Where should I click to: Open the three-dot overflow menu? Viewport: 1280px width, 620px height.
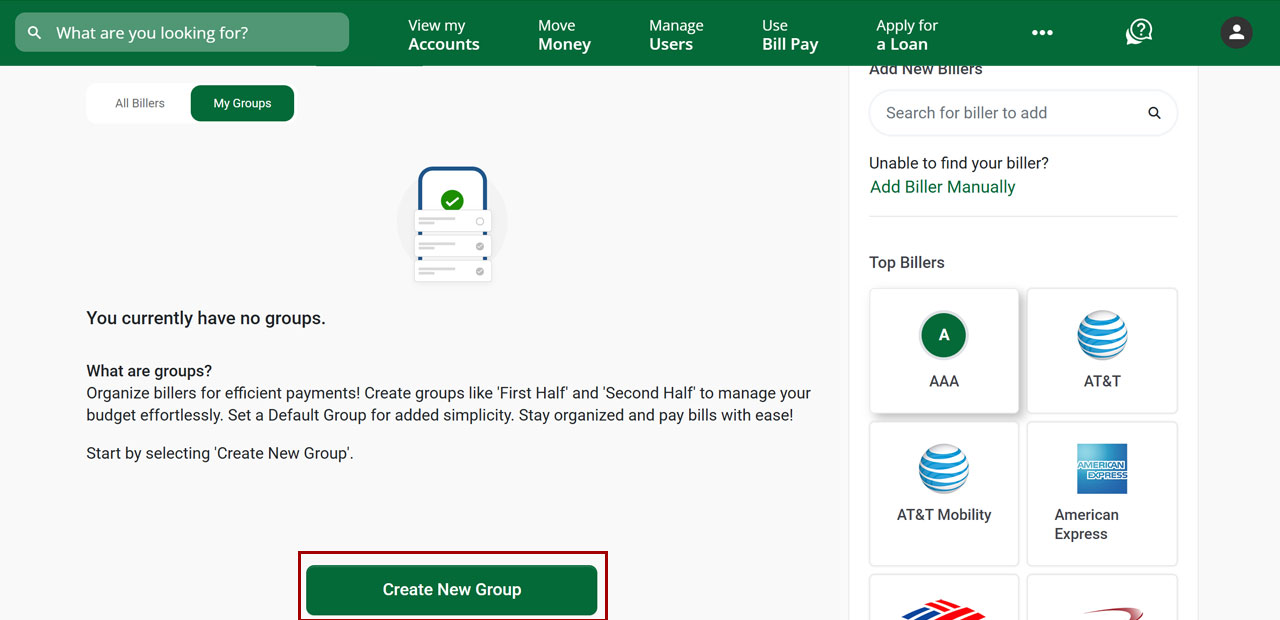click(1042, 32)
